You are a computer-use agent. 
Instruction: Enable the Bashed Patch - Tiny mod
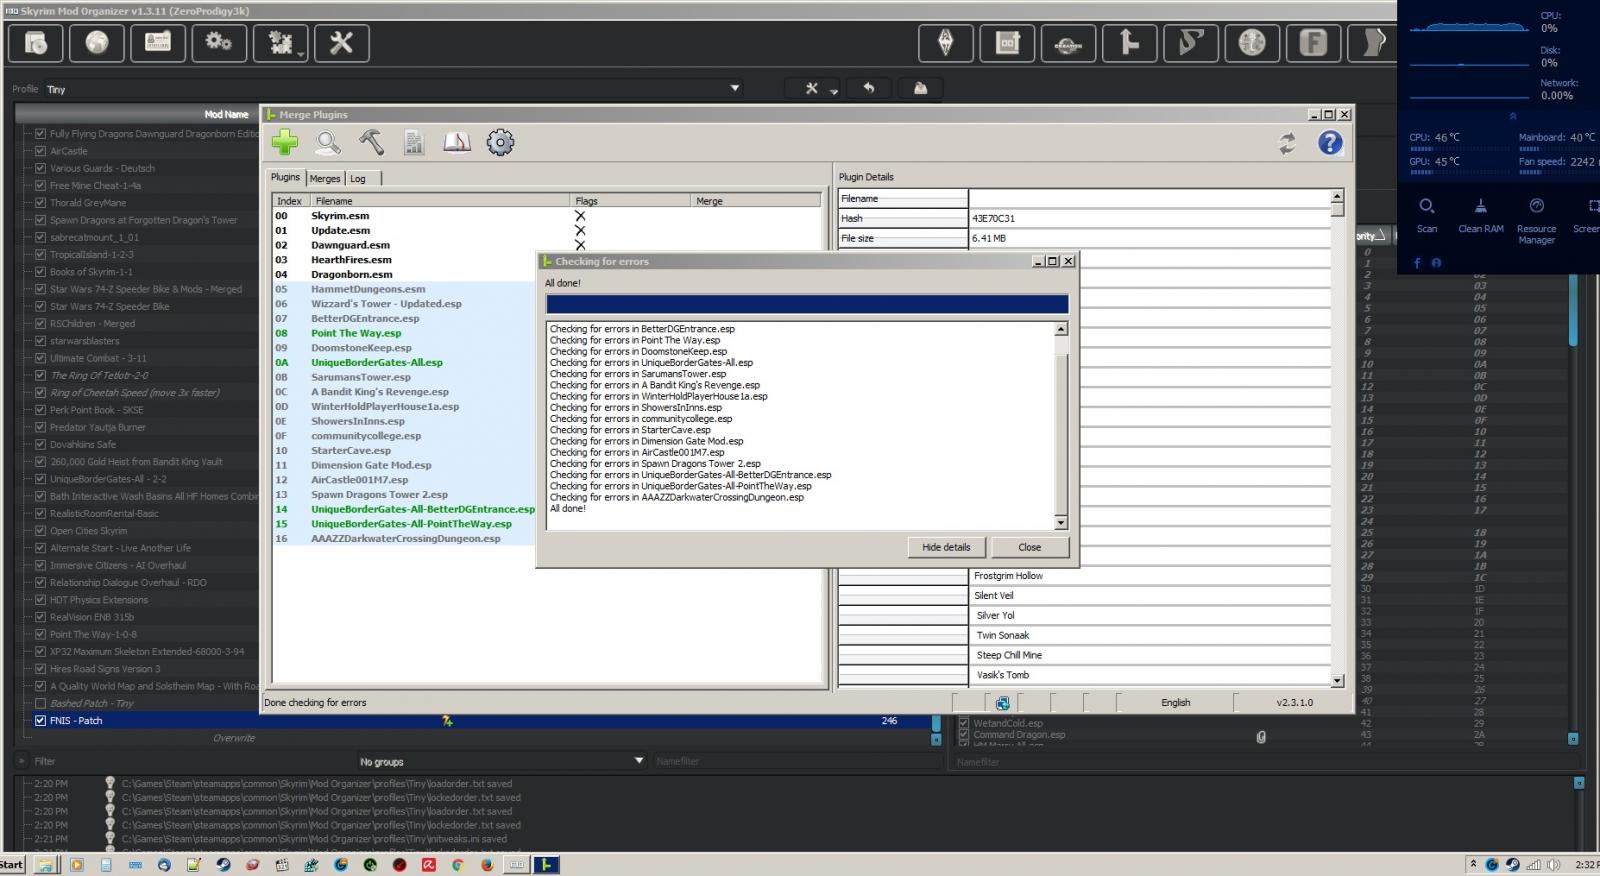pyautogui.click(x=40, y=703)
